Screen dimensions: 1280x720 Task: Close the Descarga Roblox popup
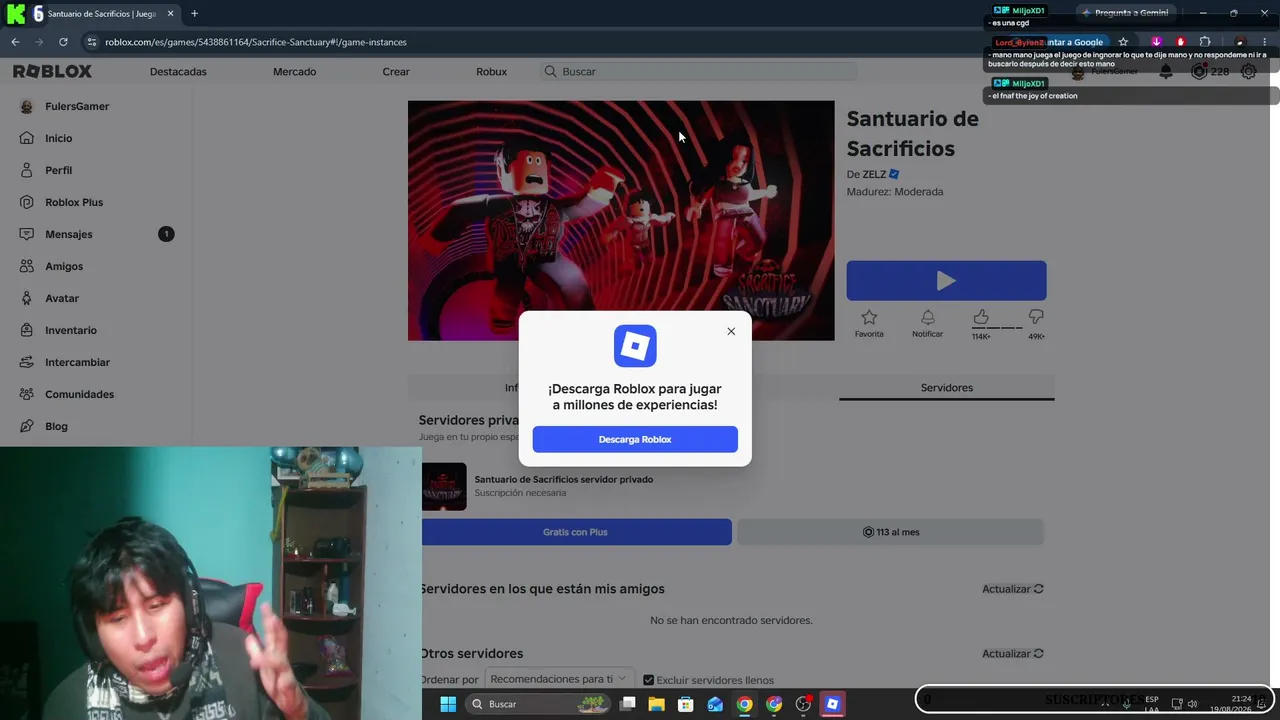731,331
